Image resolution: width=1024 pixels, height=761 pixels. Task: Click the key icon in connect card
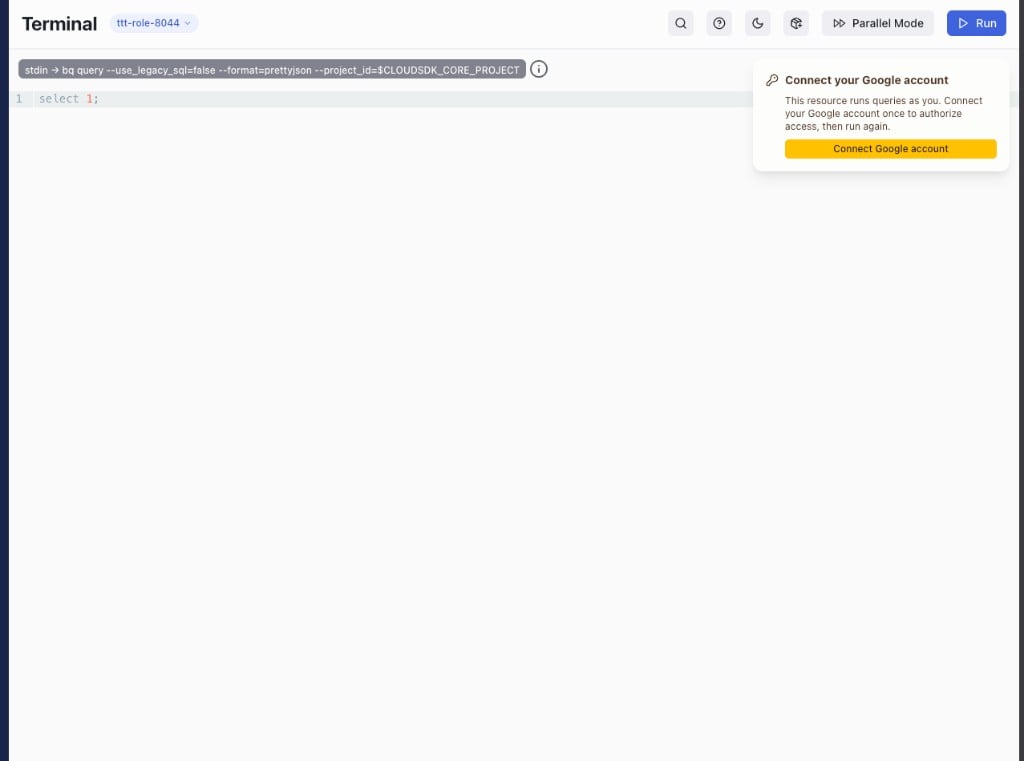(772, 80)
